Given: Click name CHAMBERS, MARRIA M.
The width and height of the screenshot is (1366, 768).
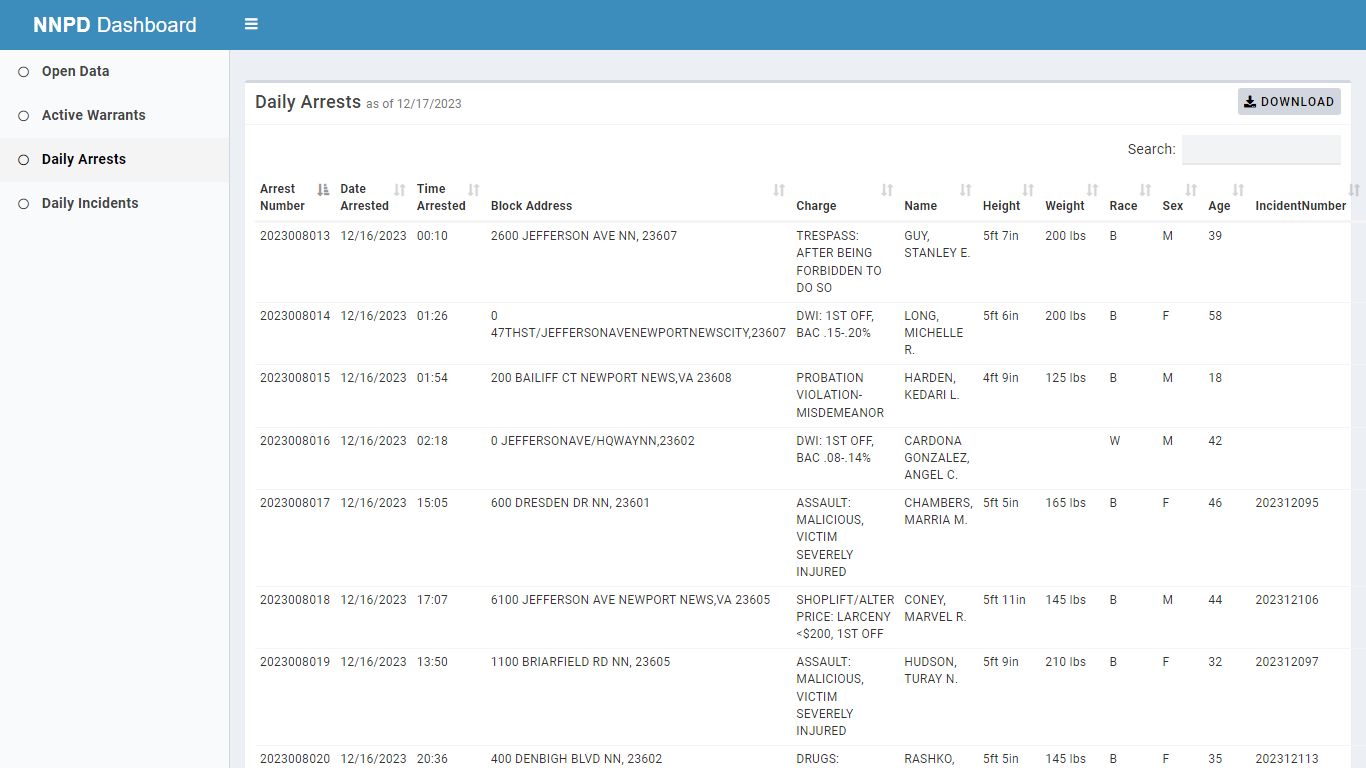Looking at the screenshot, I should [x=938, y=512].
